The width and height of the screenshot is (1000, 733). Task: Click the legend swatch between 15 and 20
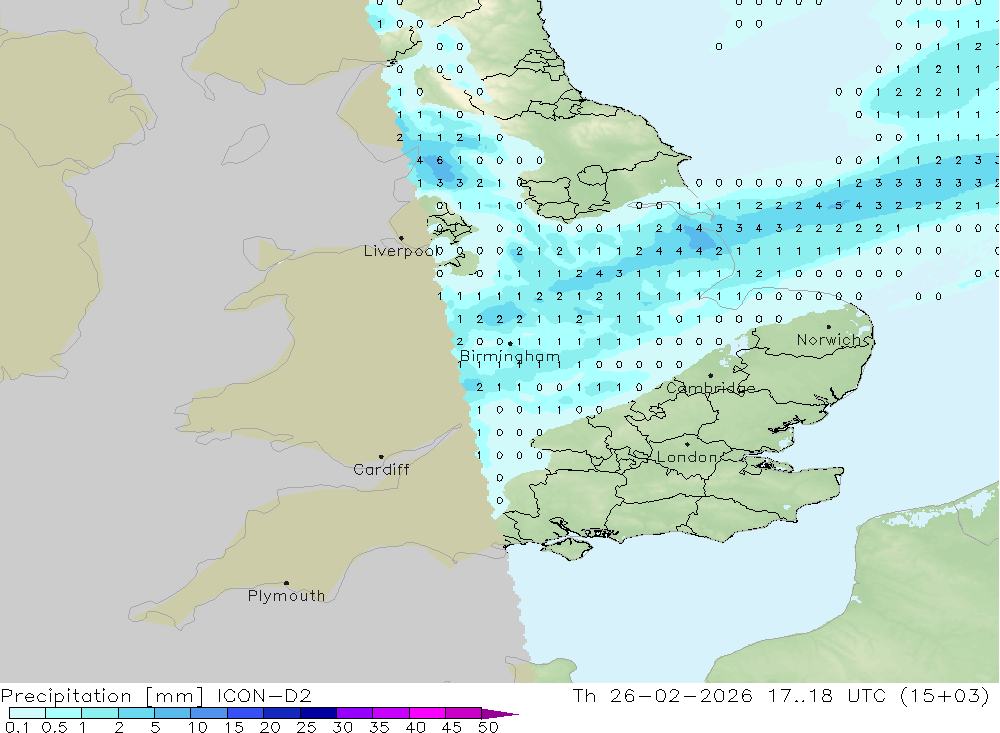click(x=246, y=713)
